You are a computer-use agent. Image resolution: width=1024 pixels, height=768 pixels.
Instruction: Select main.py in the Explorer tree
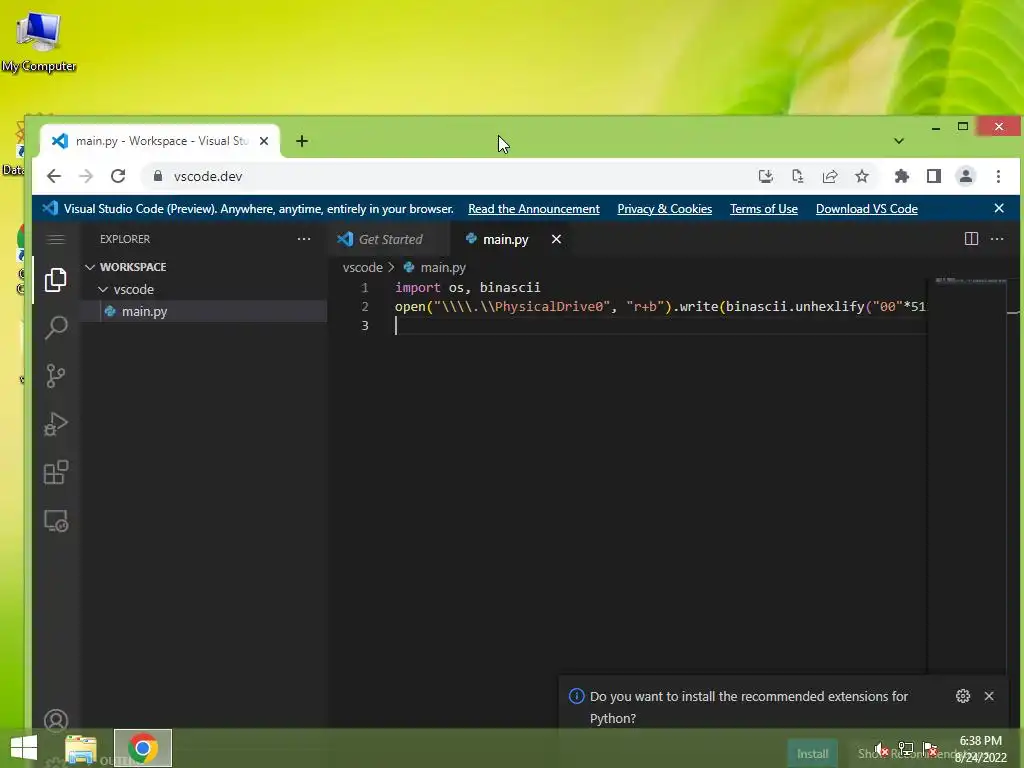click(x=204, y=312)
